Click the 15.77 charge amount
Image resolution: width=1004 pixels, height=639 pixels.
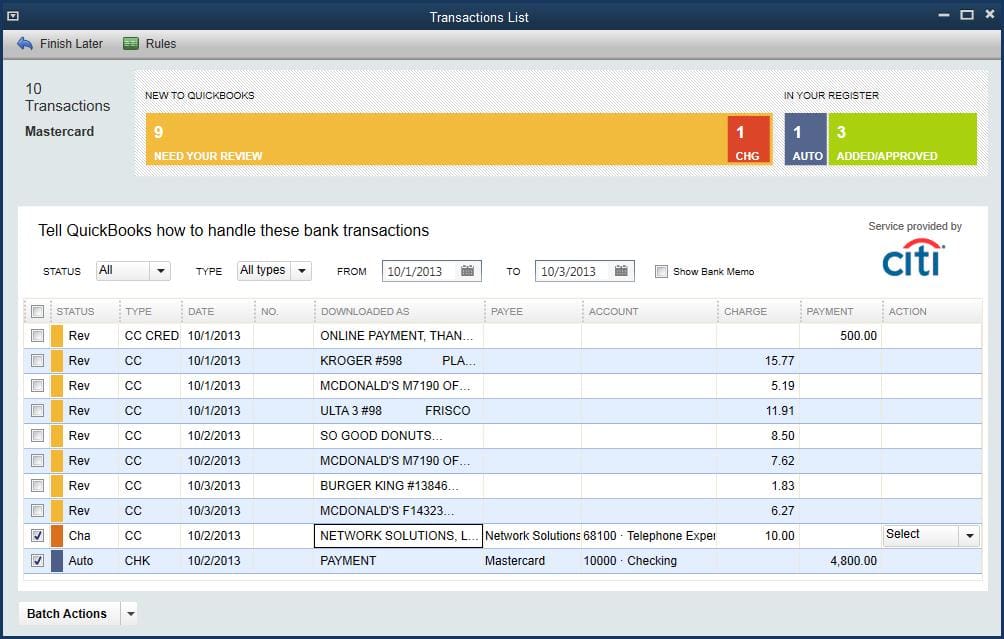pyautogui.click(x=779, y=360)
